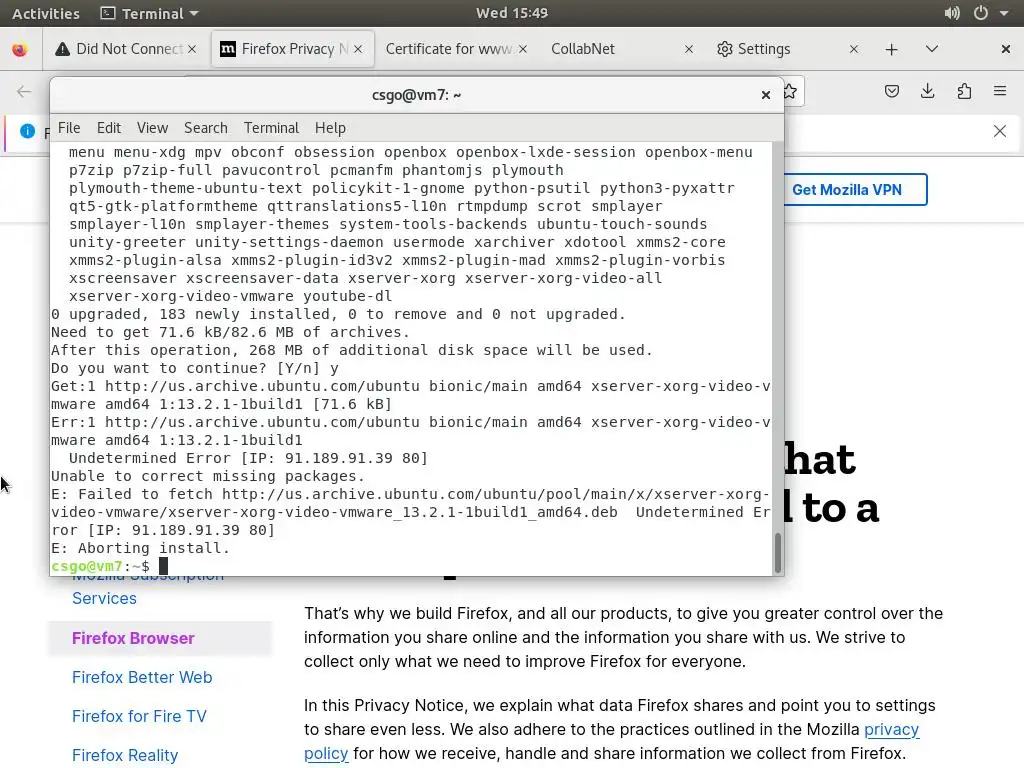This screenshot has width=1024, height=768.
Task: Open terminal File menu
Action: click(69, 128)
